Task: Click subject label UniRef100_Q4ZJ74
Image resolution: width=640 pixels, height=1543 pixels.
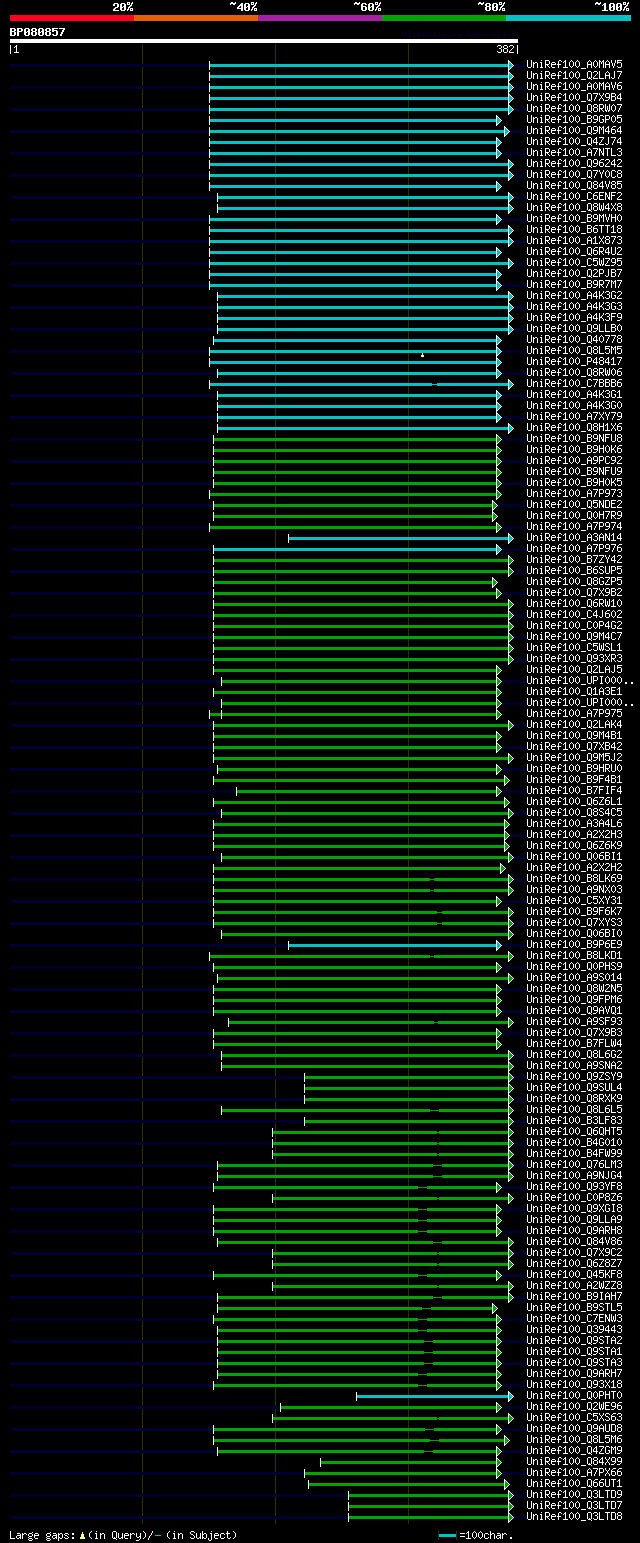Action: 574,141
